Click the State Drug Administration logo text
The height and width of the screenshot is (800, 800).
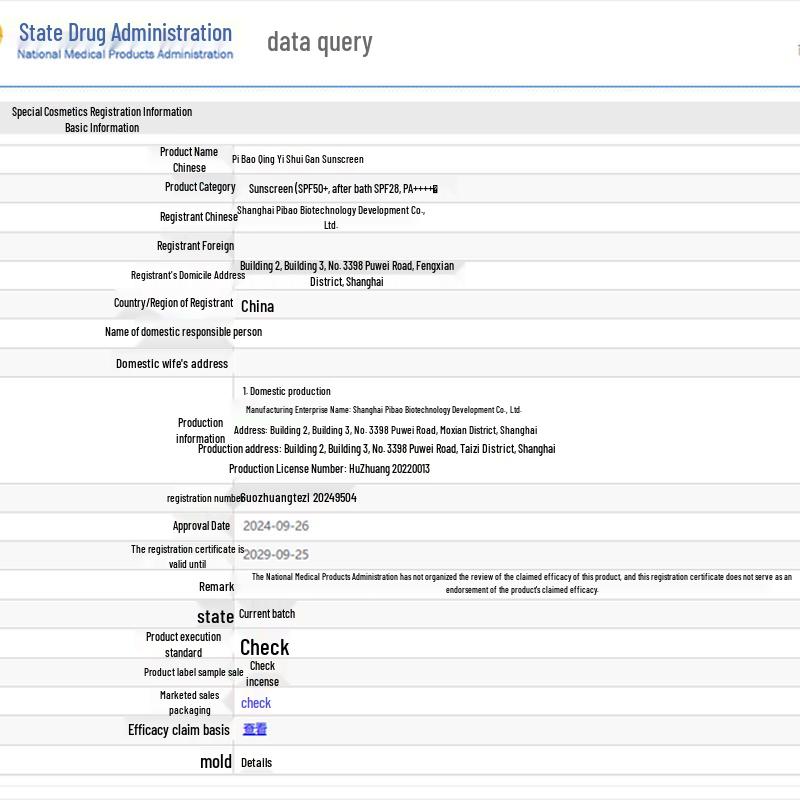(125, 32)
